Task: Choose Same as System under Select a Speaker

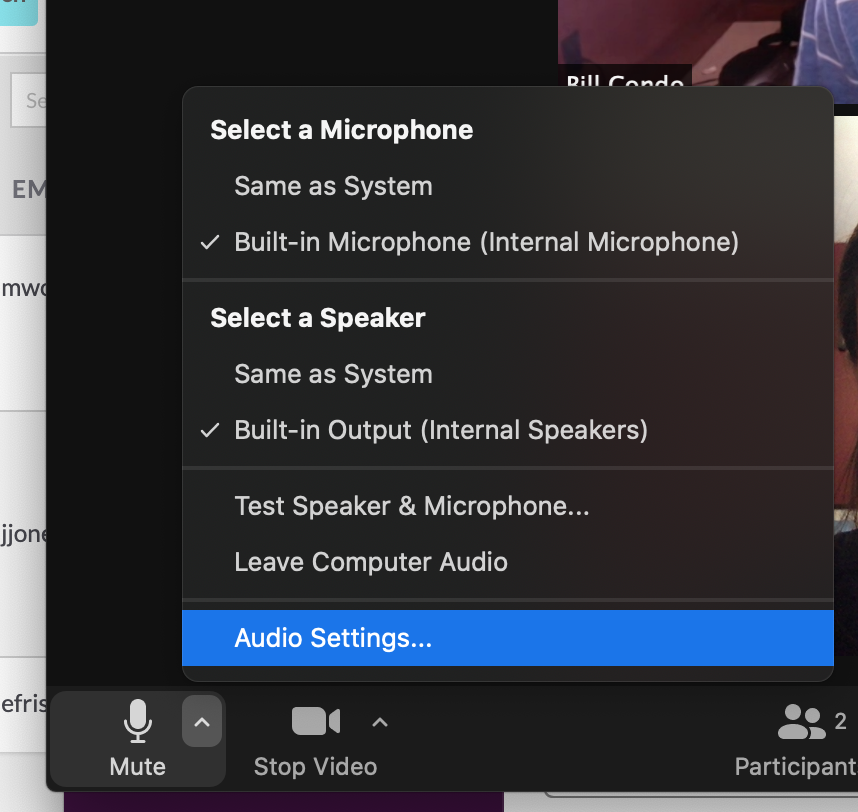Action: click(508, 374)
